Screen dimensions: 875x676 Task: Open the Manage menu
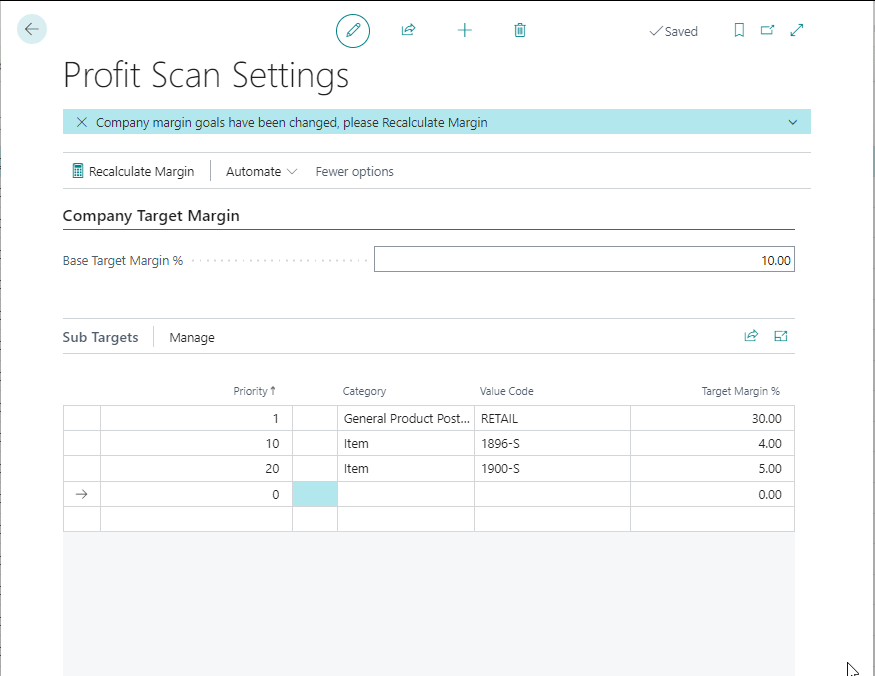point(192,338)
